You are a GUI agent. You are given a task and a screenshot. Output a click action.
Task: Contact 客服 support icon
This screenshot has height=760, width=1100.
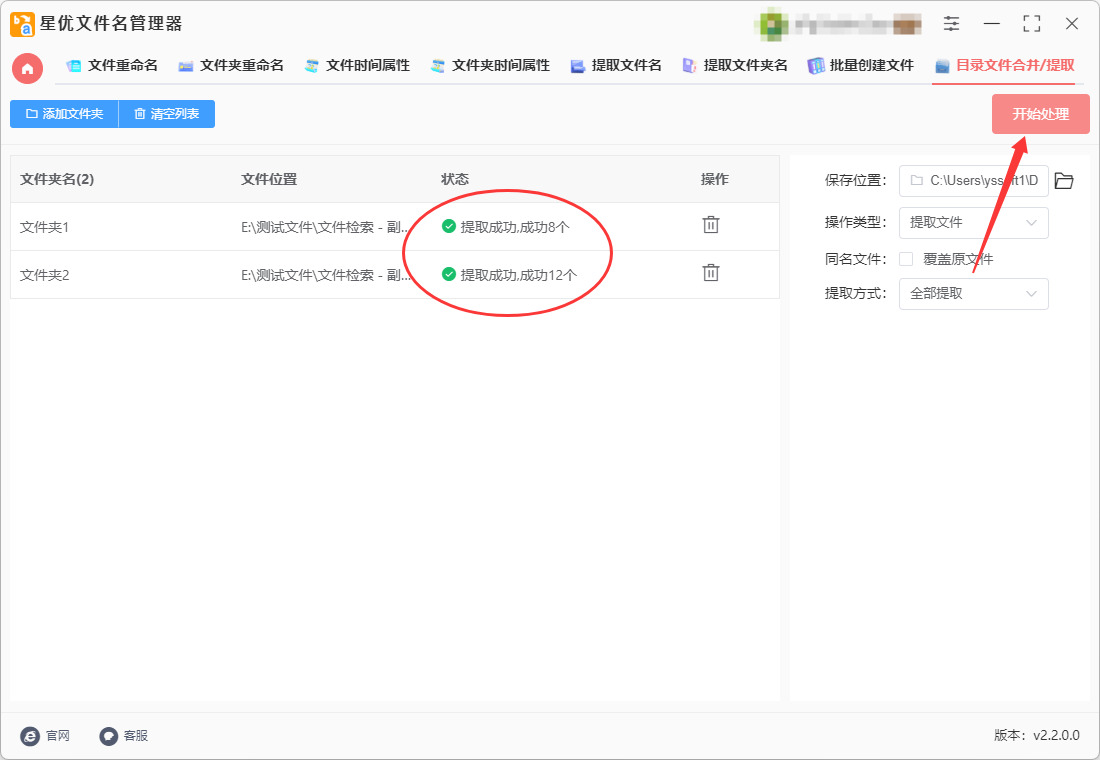109,735
